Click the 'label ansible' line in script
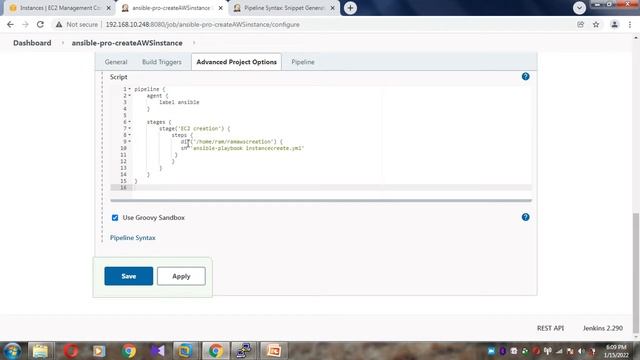The width and height of the screenshot is (640, 360). click(x=179, y=102)
